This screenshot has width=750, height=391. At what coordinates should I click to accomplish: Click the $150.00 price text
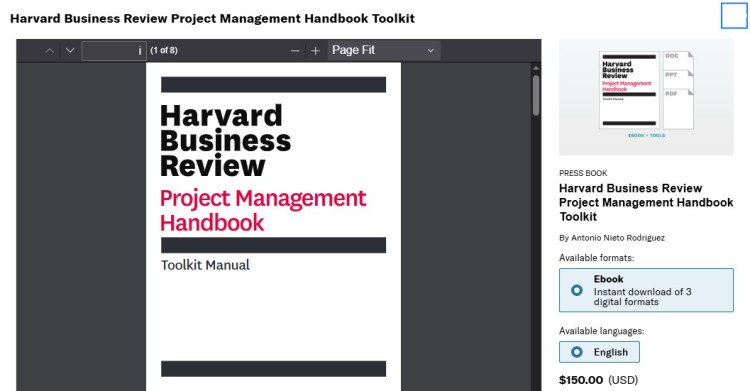coord(581,380)
